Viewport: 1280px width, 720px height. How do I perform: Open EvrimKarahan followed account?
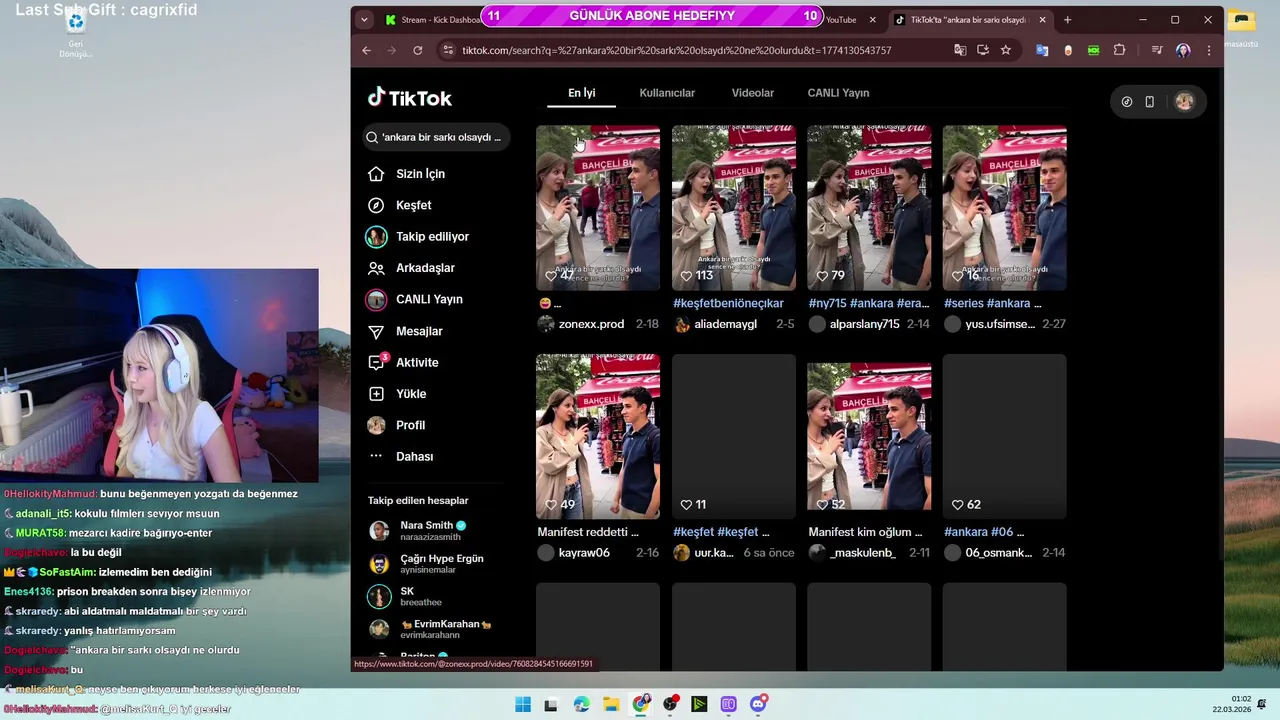pos(430,629)
